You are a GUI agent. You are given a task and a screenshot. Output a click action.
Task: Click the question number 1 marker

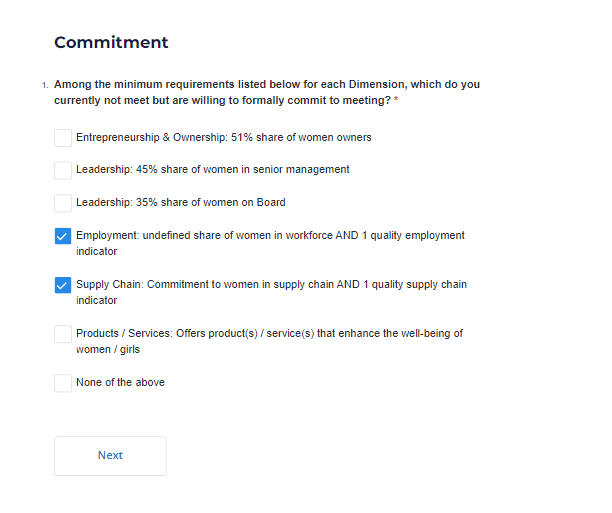[45, 85]
